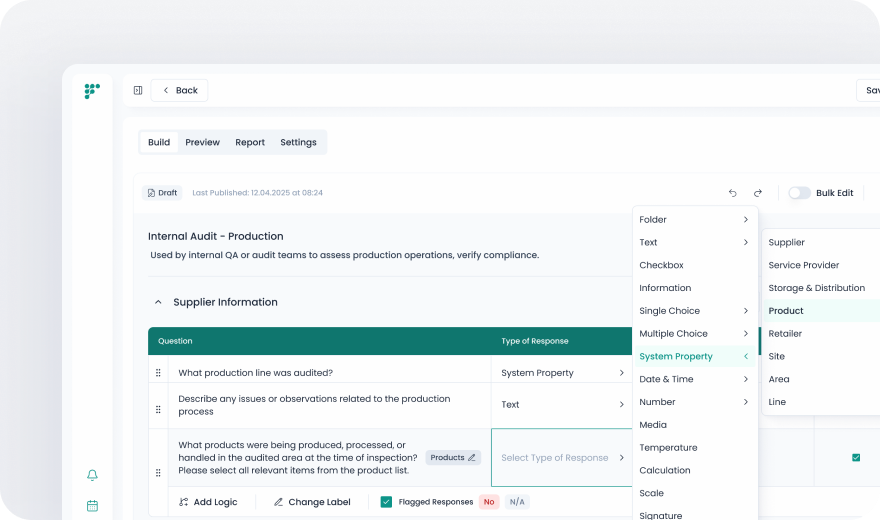Uncheck the Flagged Responses checkbox
The image size is (880, 520).
click(386, 501)
